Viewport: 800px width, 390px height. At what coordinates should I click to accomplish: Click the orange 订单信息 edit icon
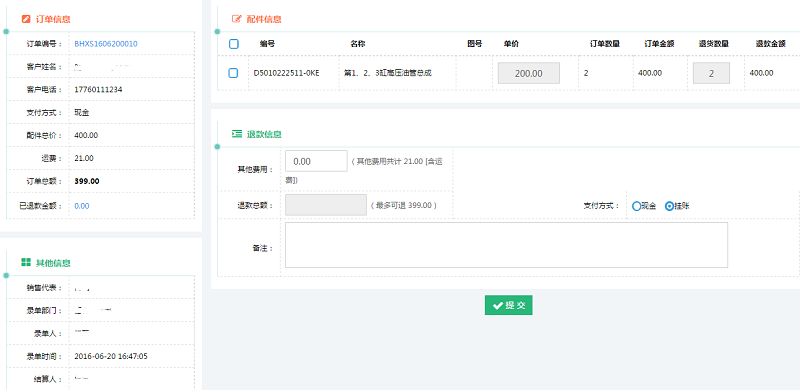click(26, 19)
